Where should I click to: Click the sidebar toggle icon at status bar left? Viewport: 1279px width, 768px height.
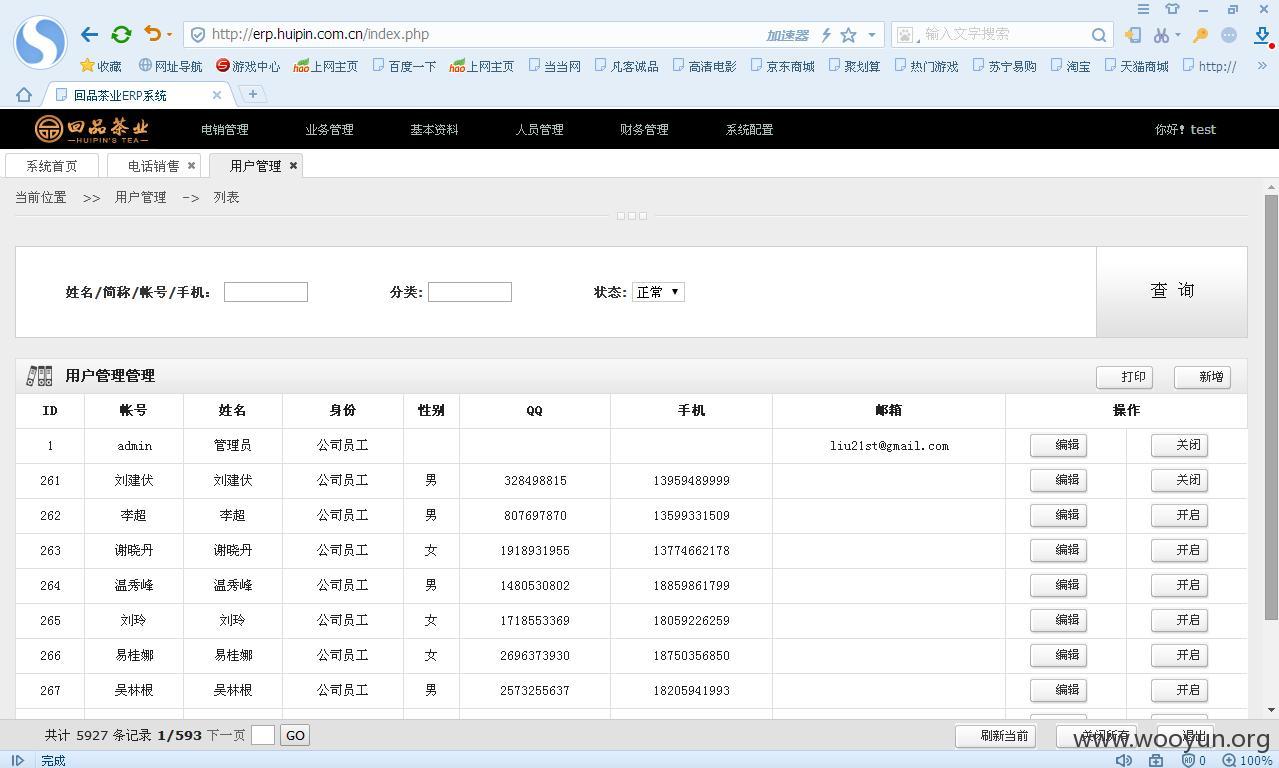click(x=17, y=760)
